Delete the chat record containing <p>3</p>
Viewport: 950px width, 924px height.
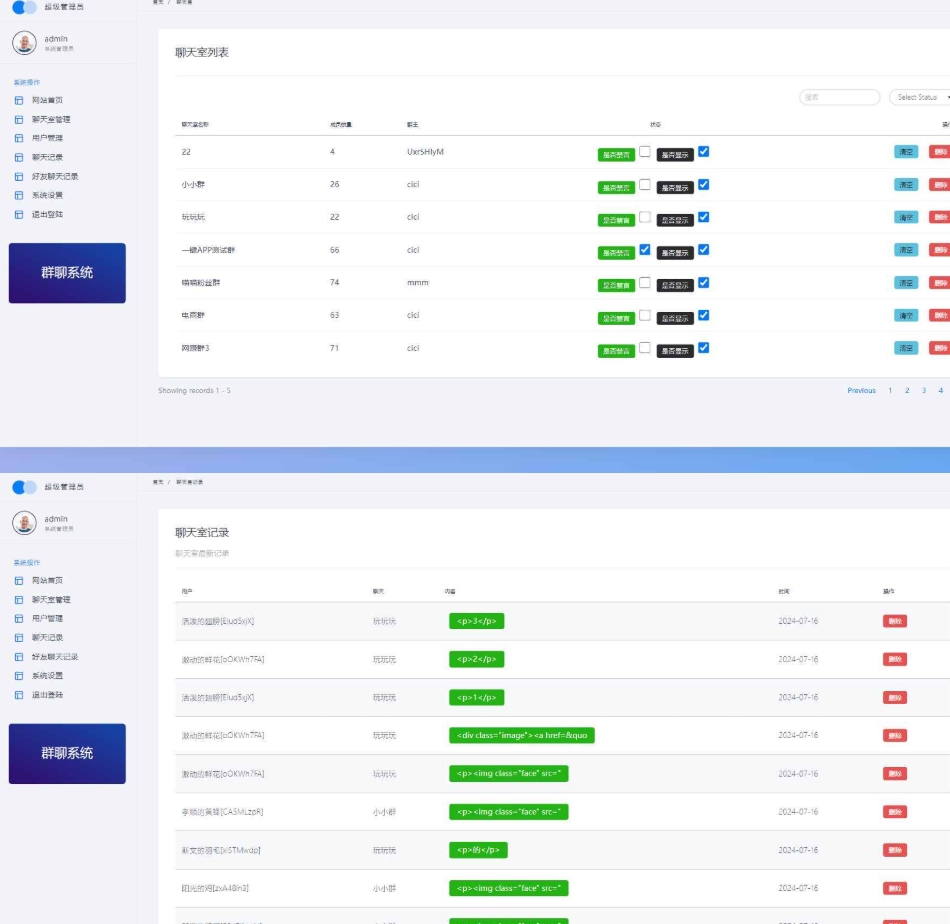click(x=894, y=621)
